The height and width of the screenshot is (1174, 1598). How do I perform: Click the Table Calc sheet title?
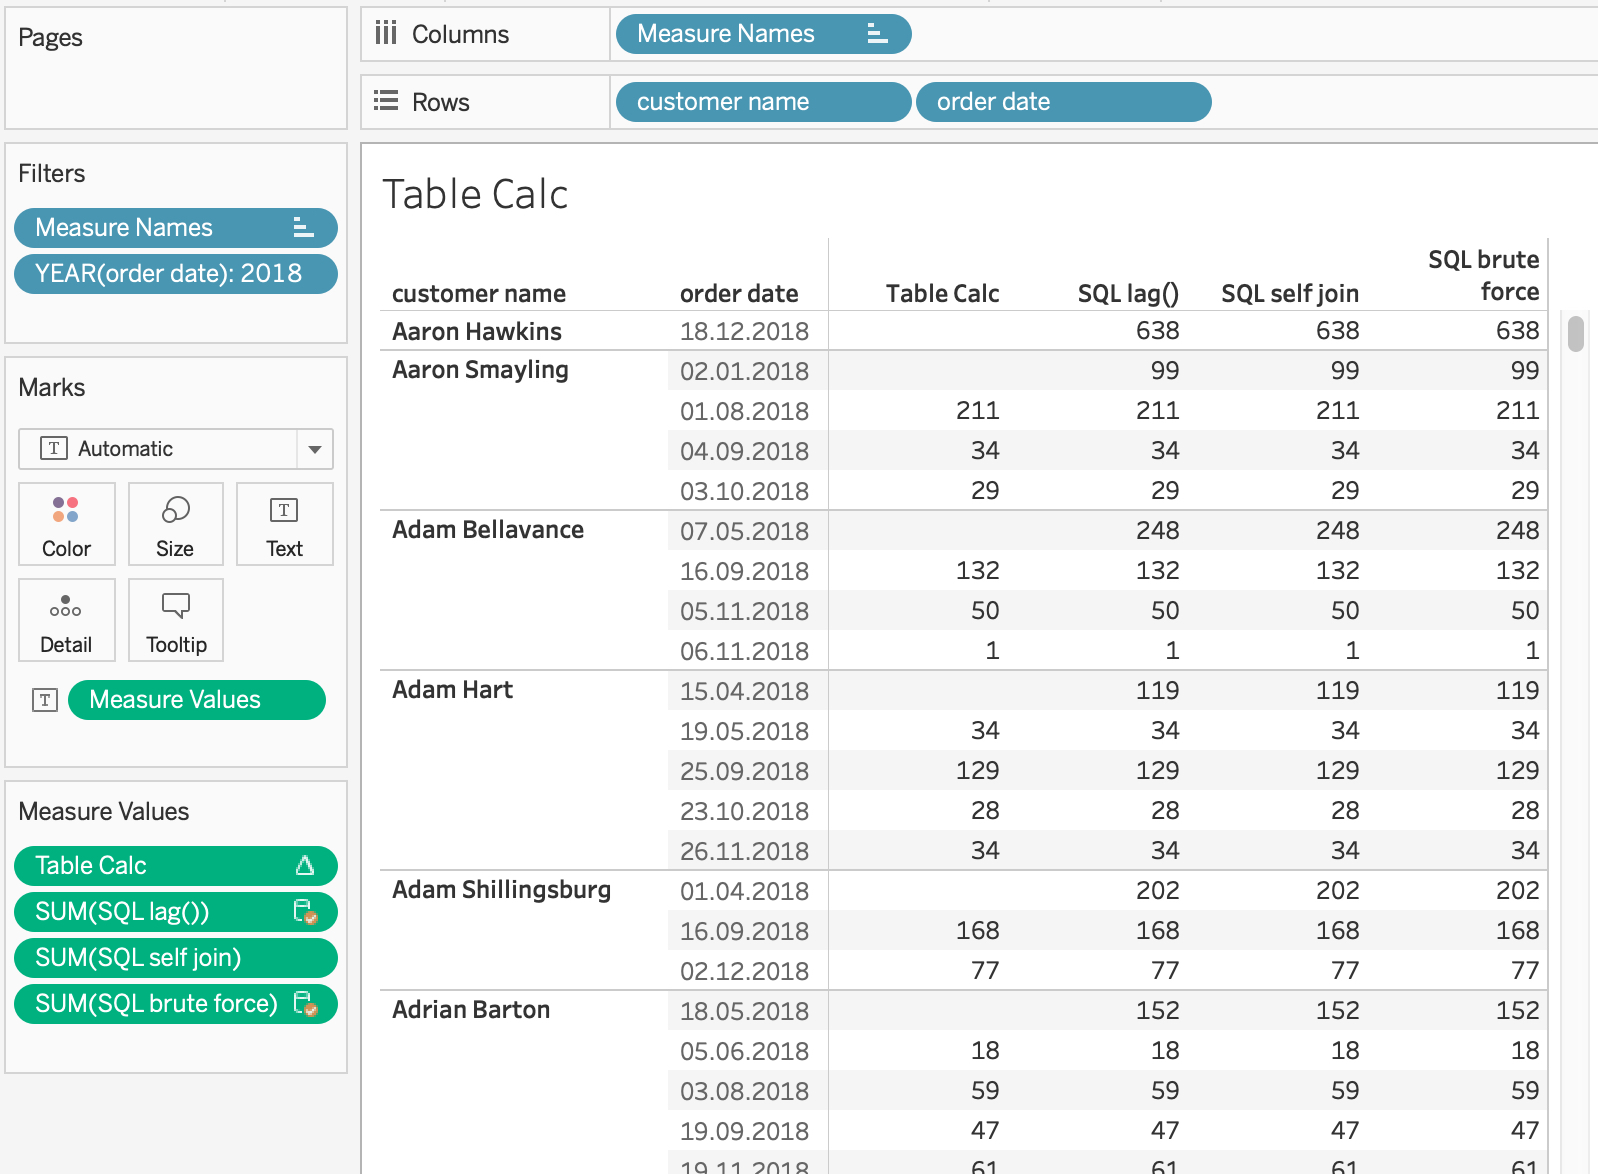point(475,194)
